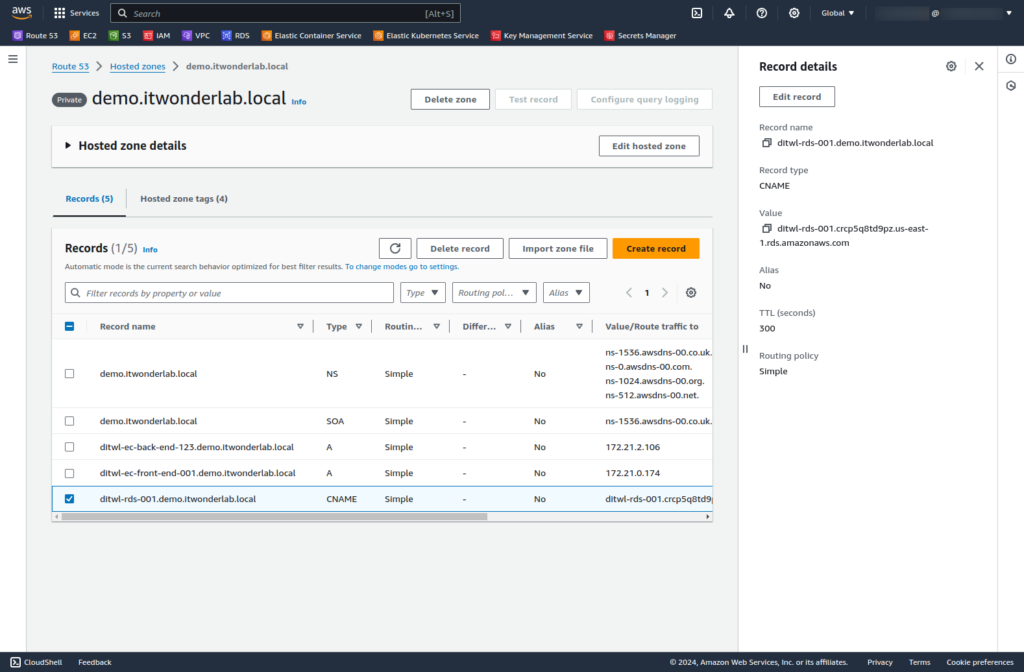Open the Services grid menu
The width and height of the screenshot is (1024, 672).
(76, 13)
